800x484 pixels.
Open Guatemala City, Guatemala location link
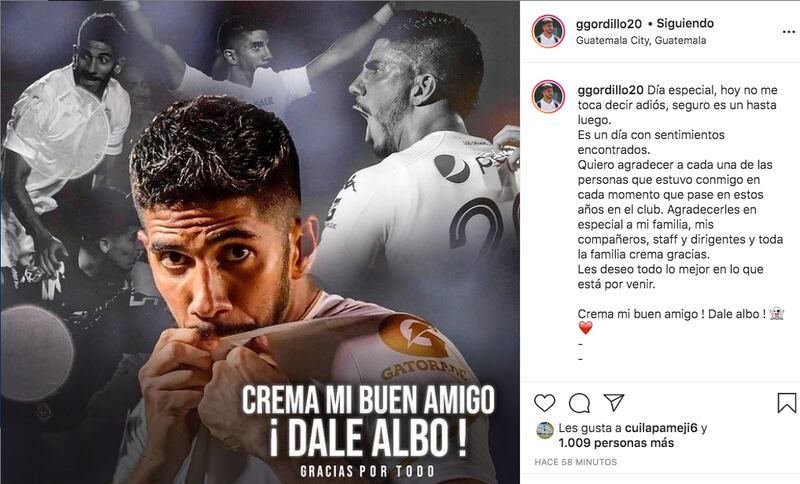coord(641,40)
